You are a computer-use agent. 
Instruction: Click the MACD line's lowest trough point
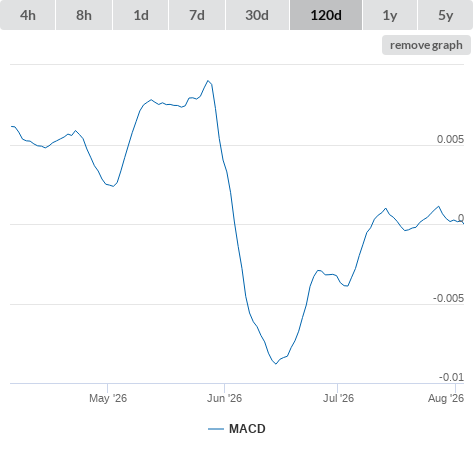(x=276, y=364)
